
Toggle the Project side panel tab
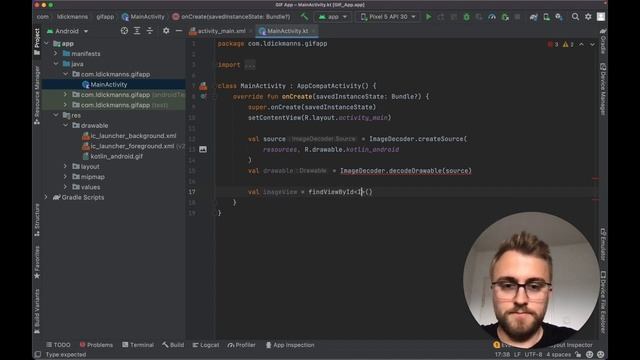point(37,42)
